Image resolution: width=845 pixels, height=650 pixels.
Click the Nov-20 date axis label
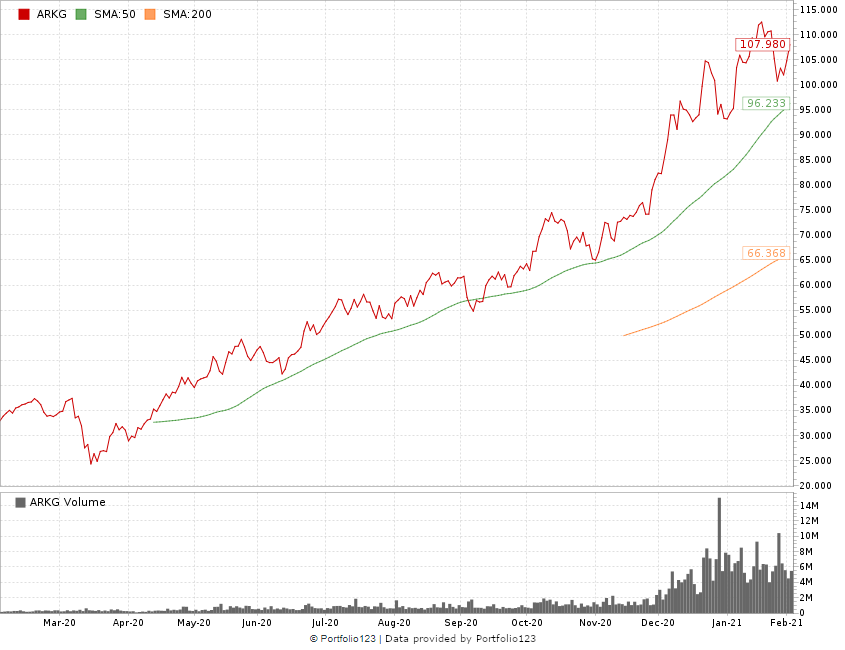(595, 623)
